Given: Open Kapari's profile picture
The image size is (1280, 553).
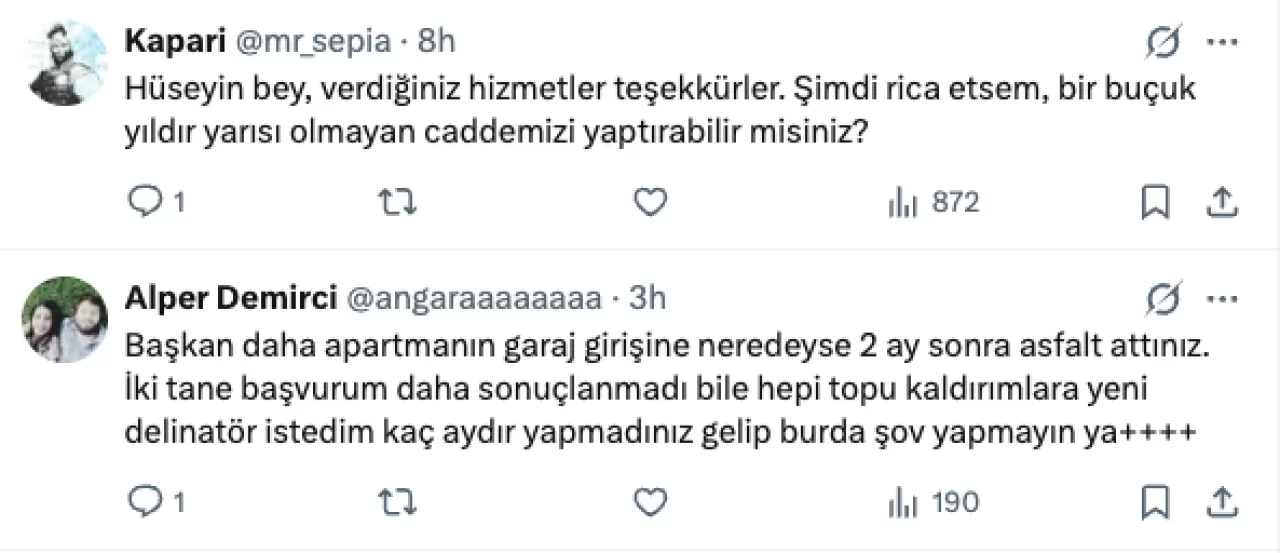Looking at the screenshot, I should (x=65, y=62).
